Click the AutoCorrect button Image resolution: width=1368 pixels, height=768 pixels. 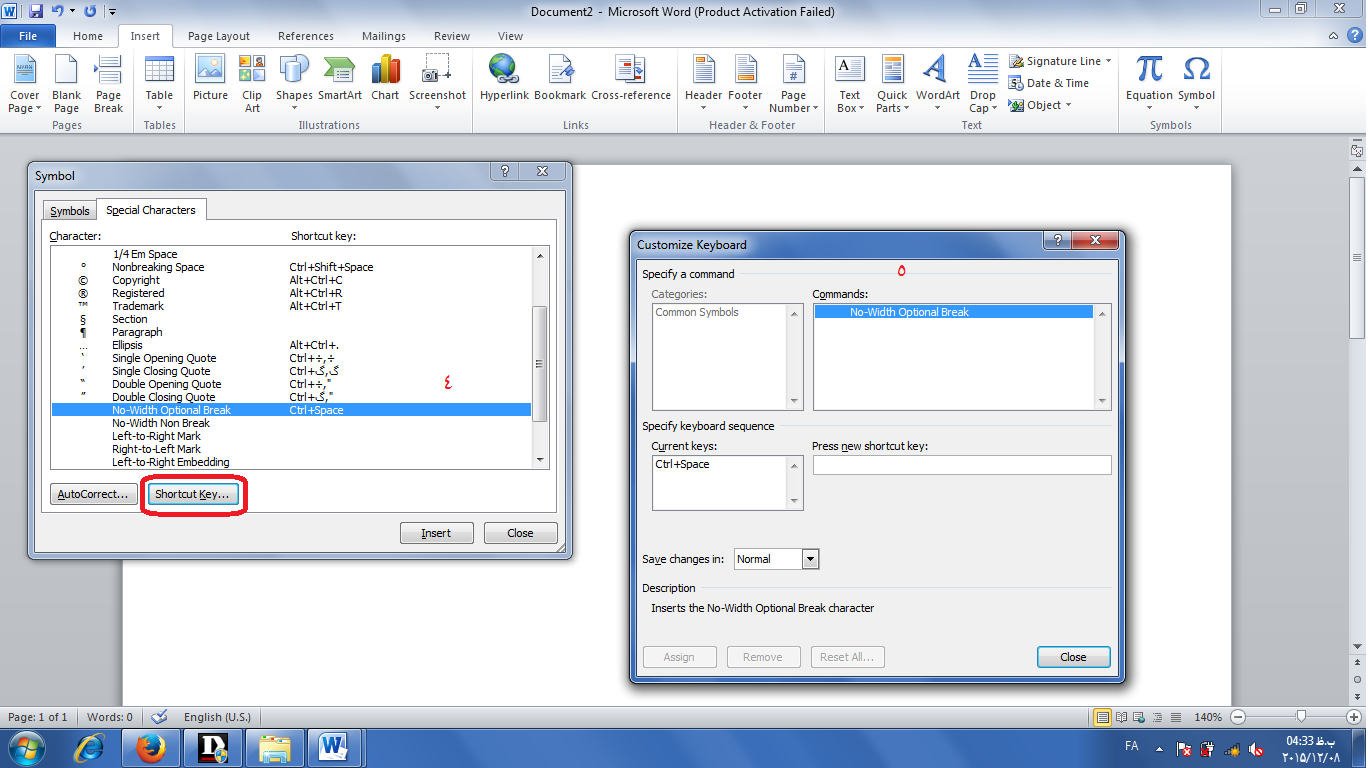coord(93,494)
